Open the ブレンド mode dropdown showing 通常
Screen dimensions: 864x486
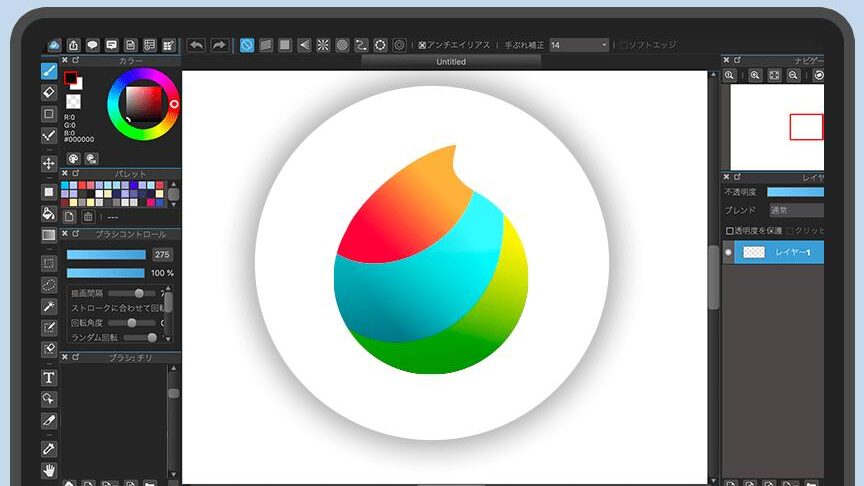click(796, 210)
